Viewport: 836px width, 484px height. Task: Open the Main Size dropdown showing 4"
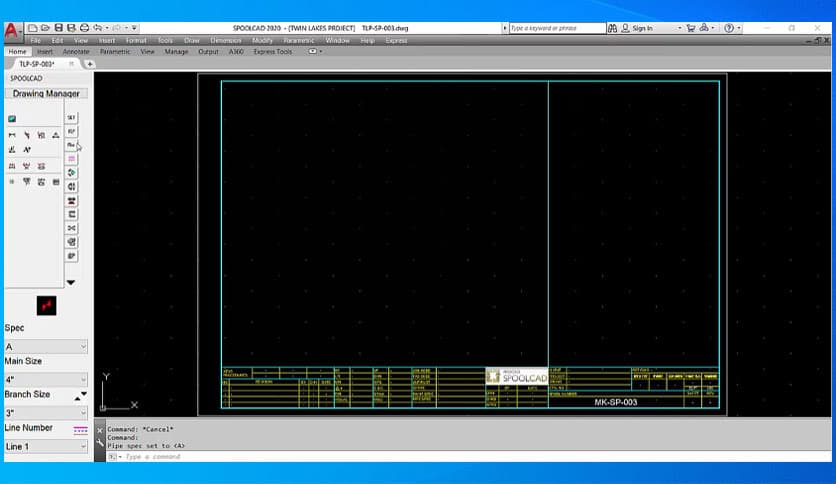click(x=46, y=380)
